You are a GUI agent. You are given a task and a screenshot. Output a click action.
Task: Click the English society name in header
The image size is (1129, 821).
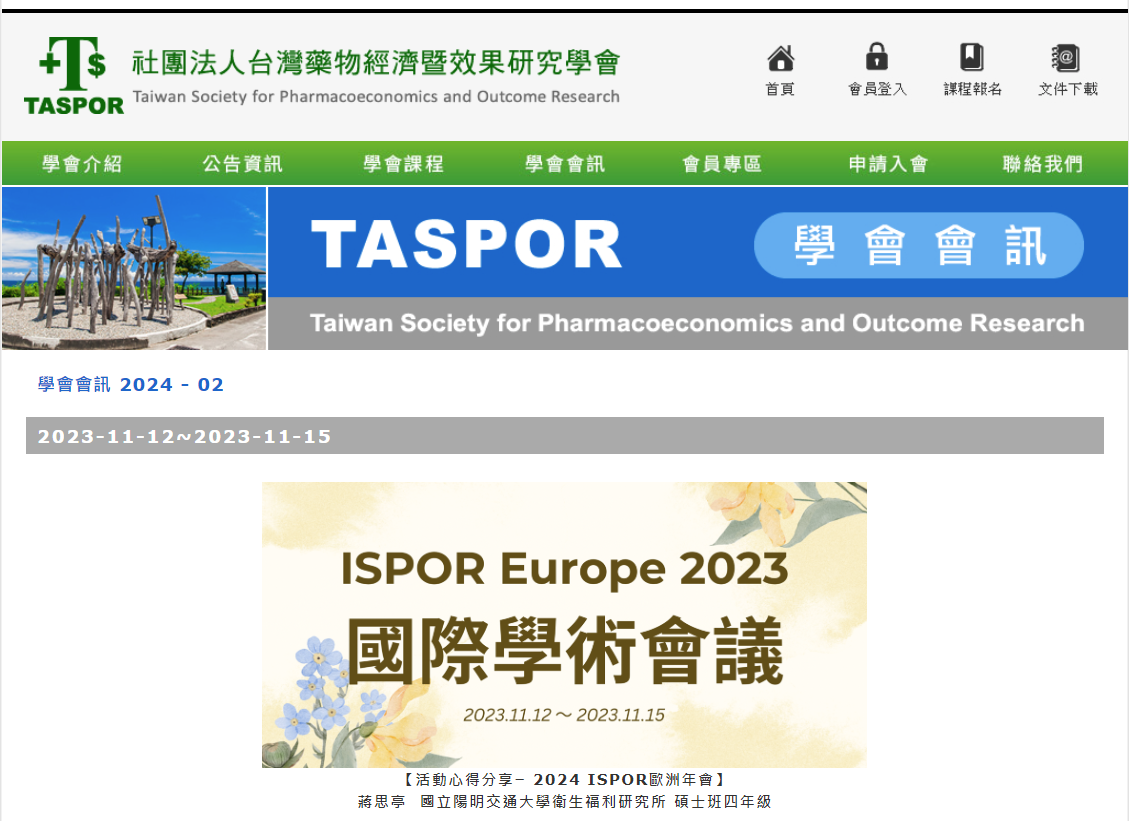point(376,97)
